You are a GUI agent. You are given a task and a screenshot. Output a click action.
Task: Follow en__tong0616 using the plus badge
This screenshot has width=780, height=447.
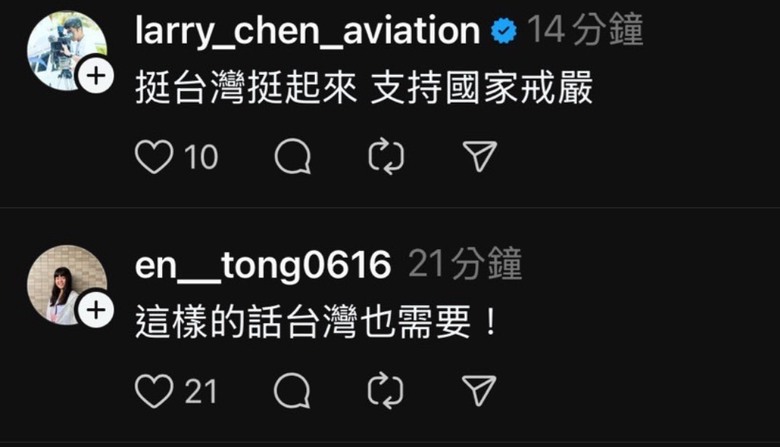click(x=96, y=310)
